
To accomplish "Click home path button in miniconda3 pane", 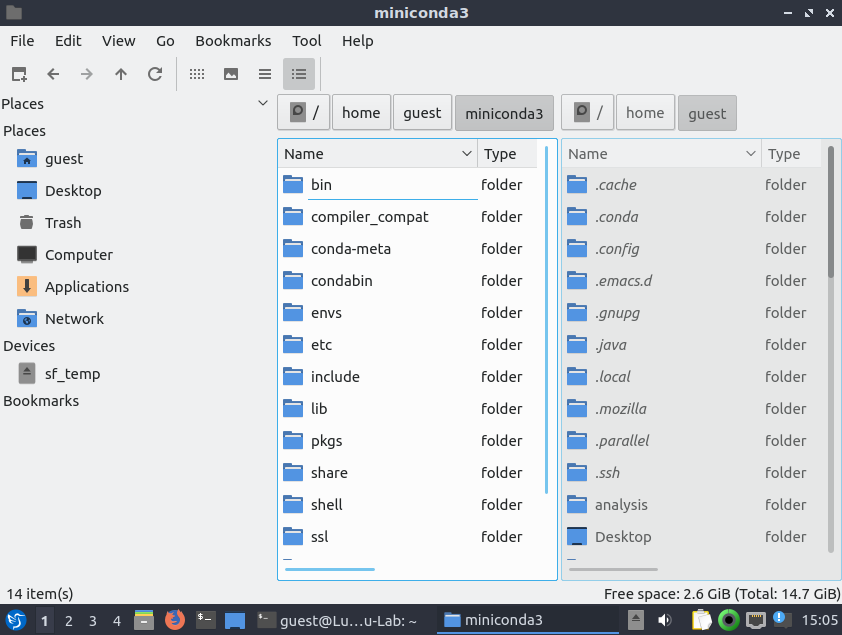I will point(361,113).
